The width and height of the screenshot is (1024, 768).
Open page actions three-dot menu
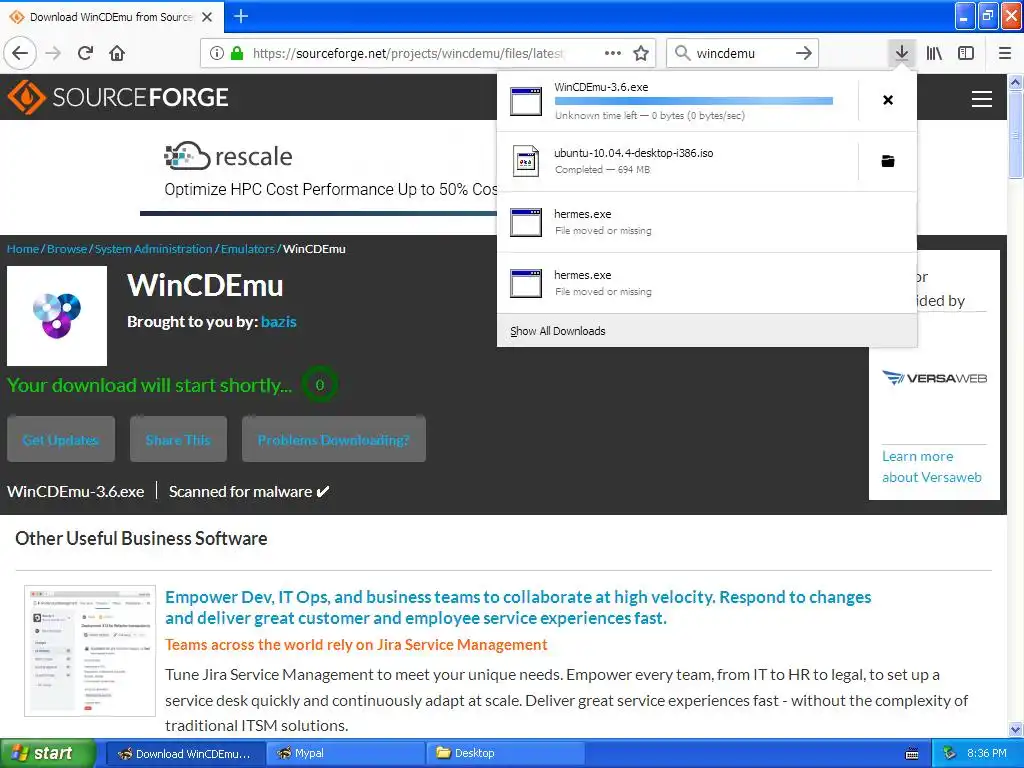pos(613,54)
